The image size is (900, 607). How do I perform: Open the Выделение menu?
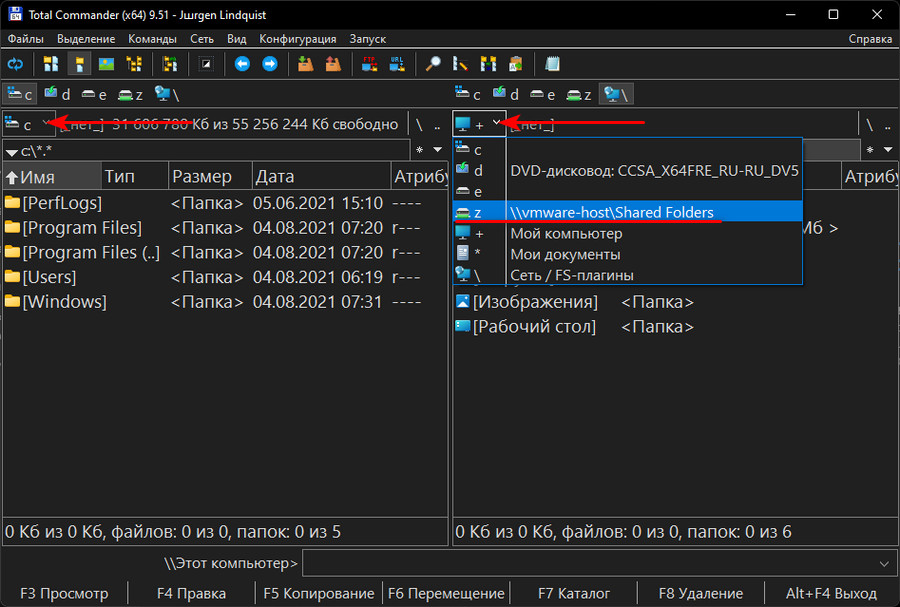coord(86,39)
